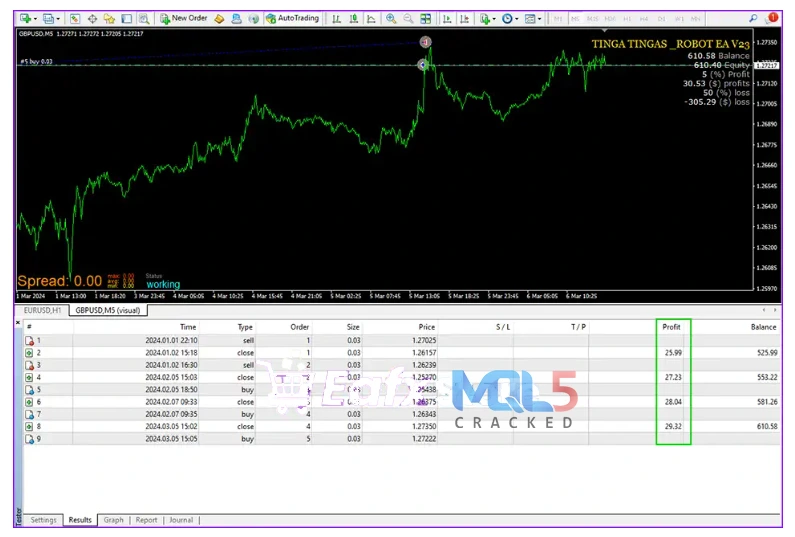Open the Journal tab in Tester
Image resolution: width=795 pixels, height=537 pixels.
coord(180,520)
